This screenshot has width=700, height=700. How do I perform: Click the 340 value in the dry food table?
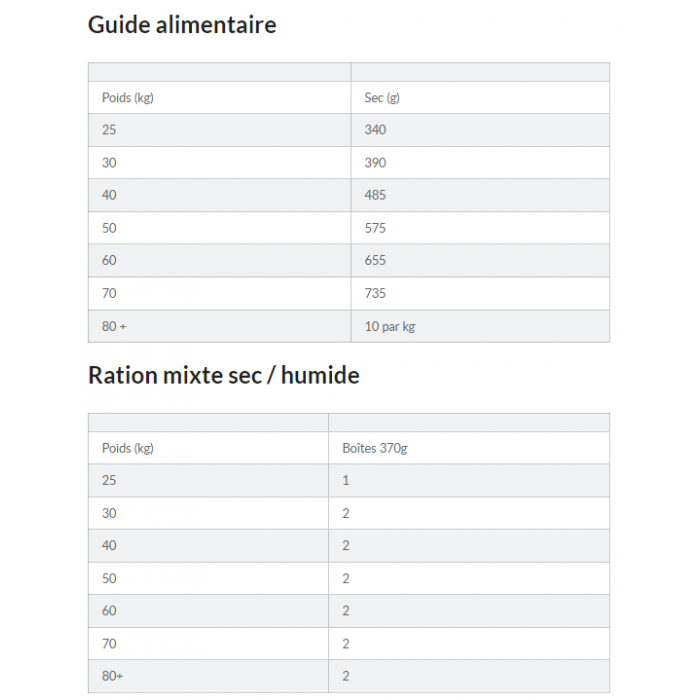[x=375, y=130]
